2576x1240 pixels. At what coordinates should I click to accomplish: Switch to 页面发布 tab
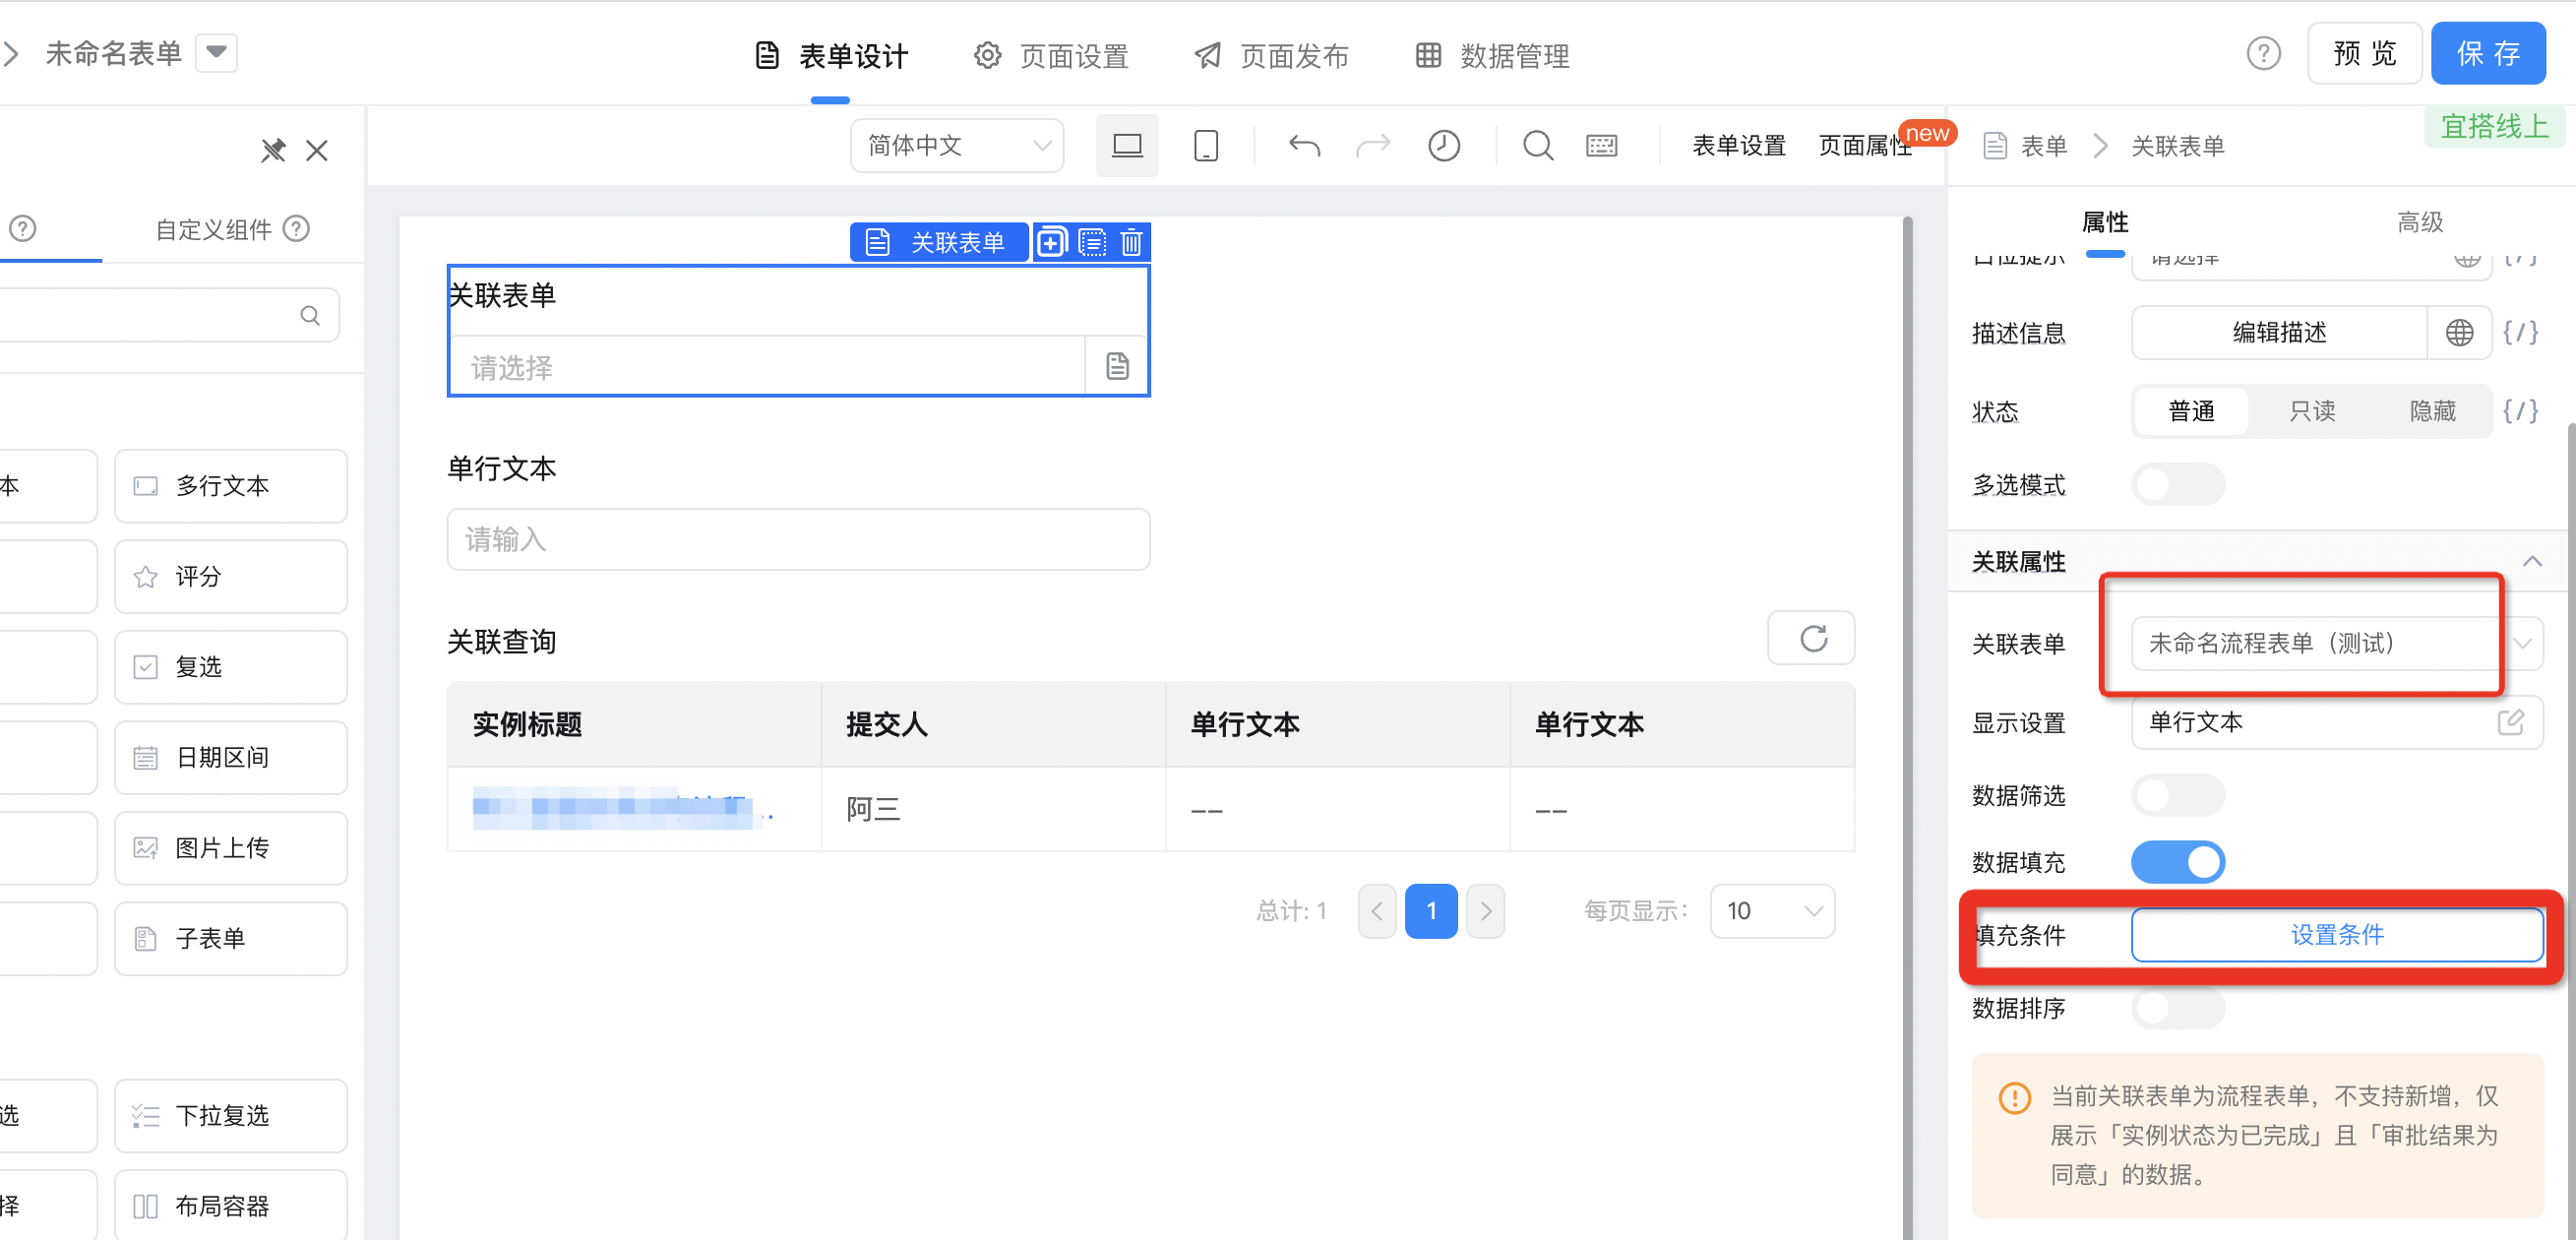click(x=1271, y=56)
